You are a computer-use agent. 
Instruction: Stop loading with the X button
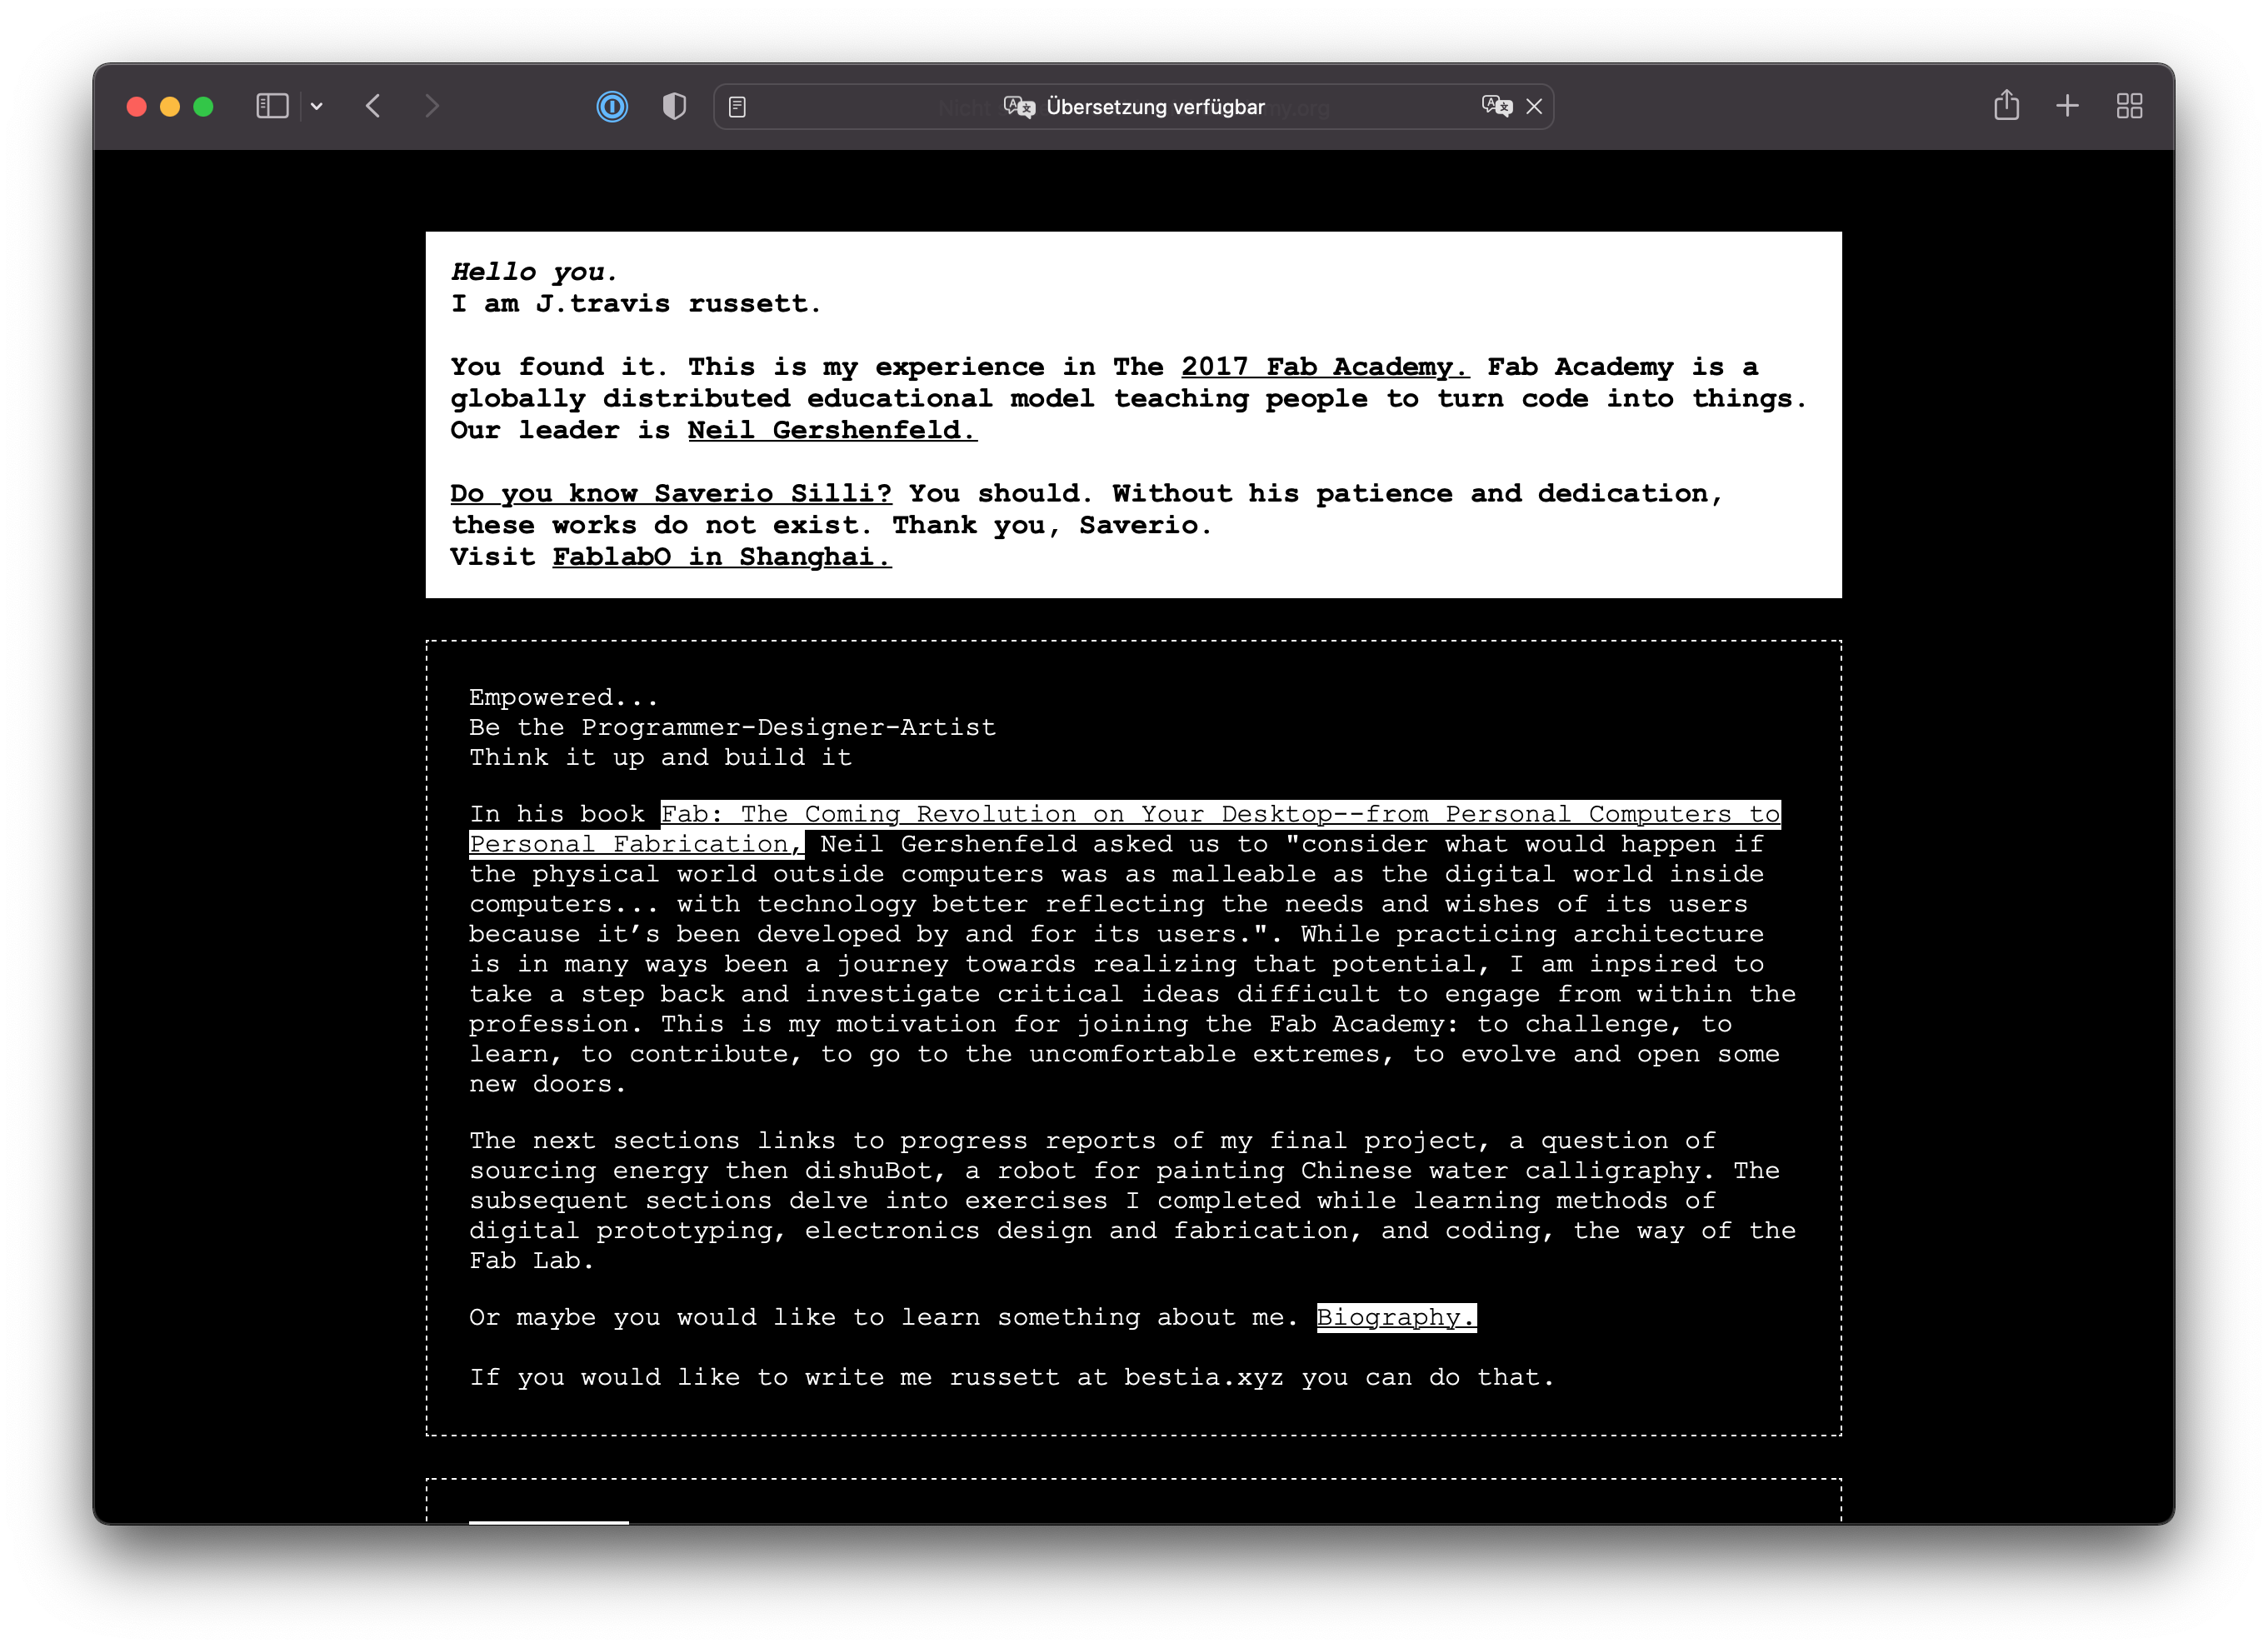click(x=1534, y=107)
